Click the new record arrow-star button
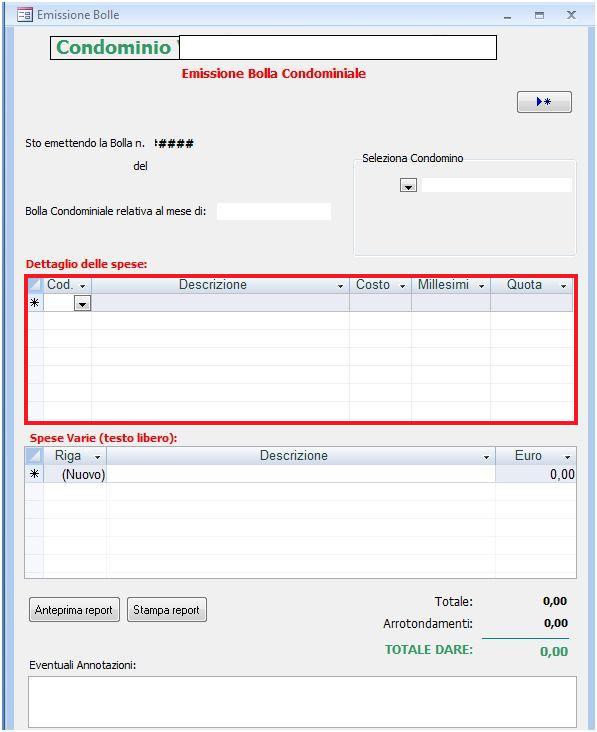597x732 pixels. pos(544,102)
